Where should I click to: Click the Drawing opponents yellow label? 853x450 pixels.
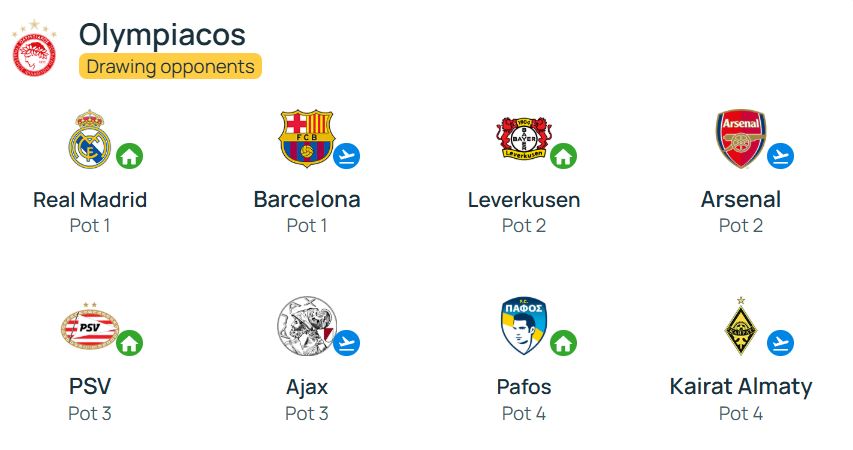[170, 66]
